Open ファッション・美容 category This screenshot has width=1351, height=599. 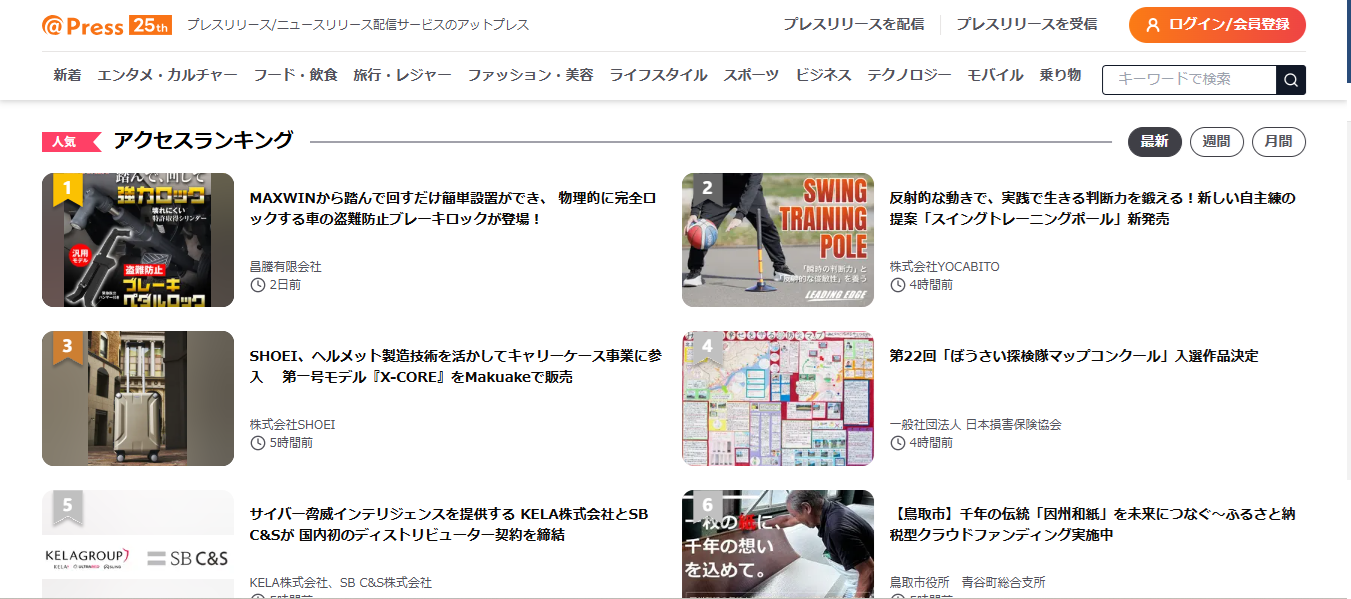coord(530,75)
